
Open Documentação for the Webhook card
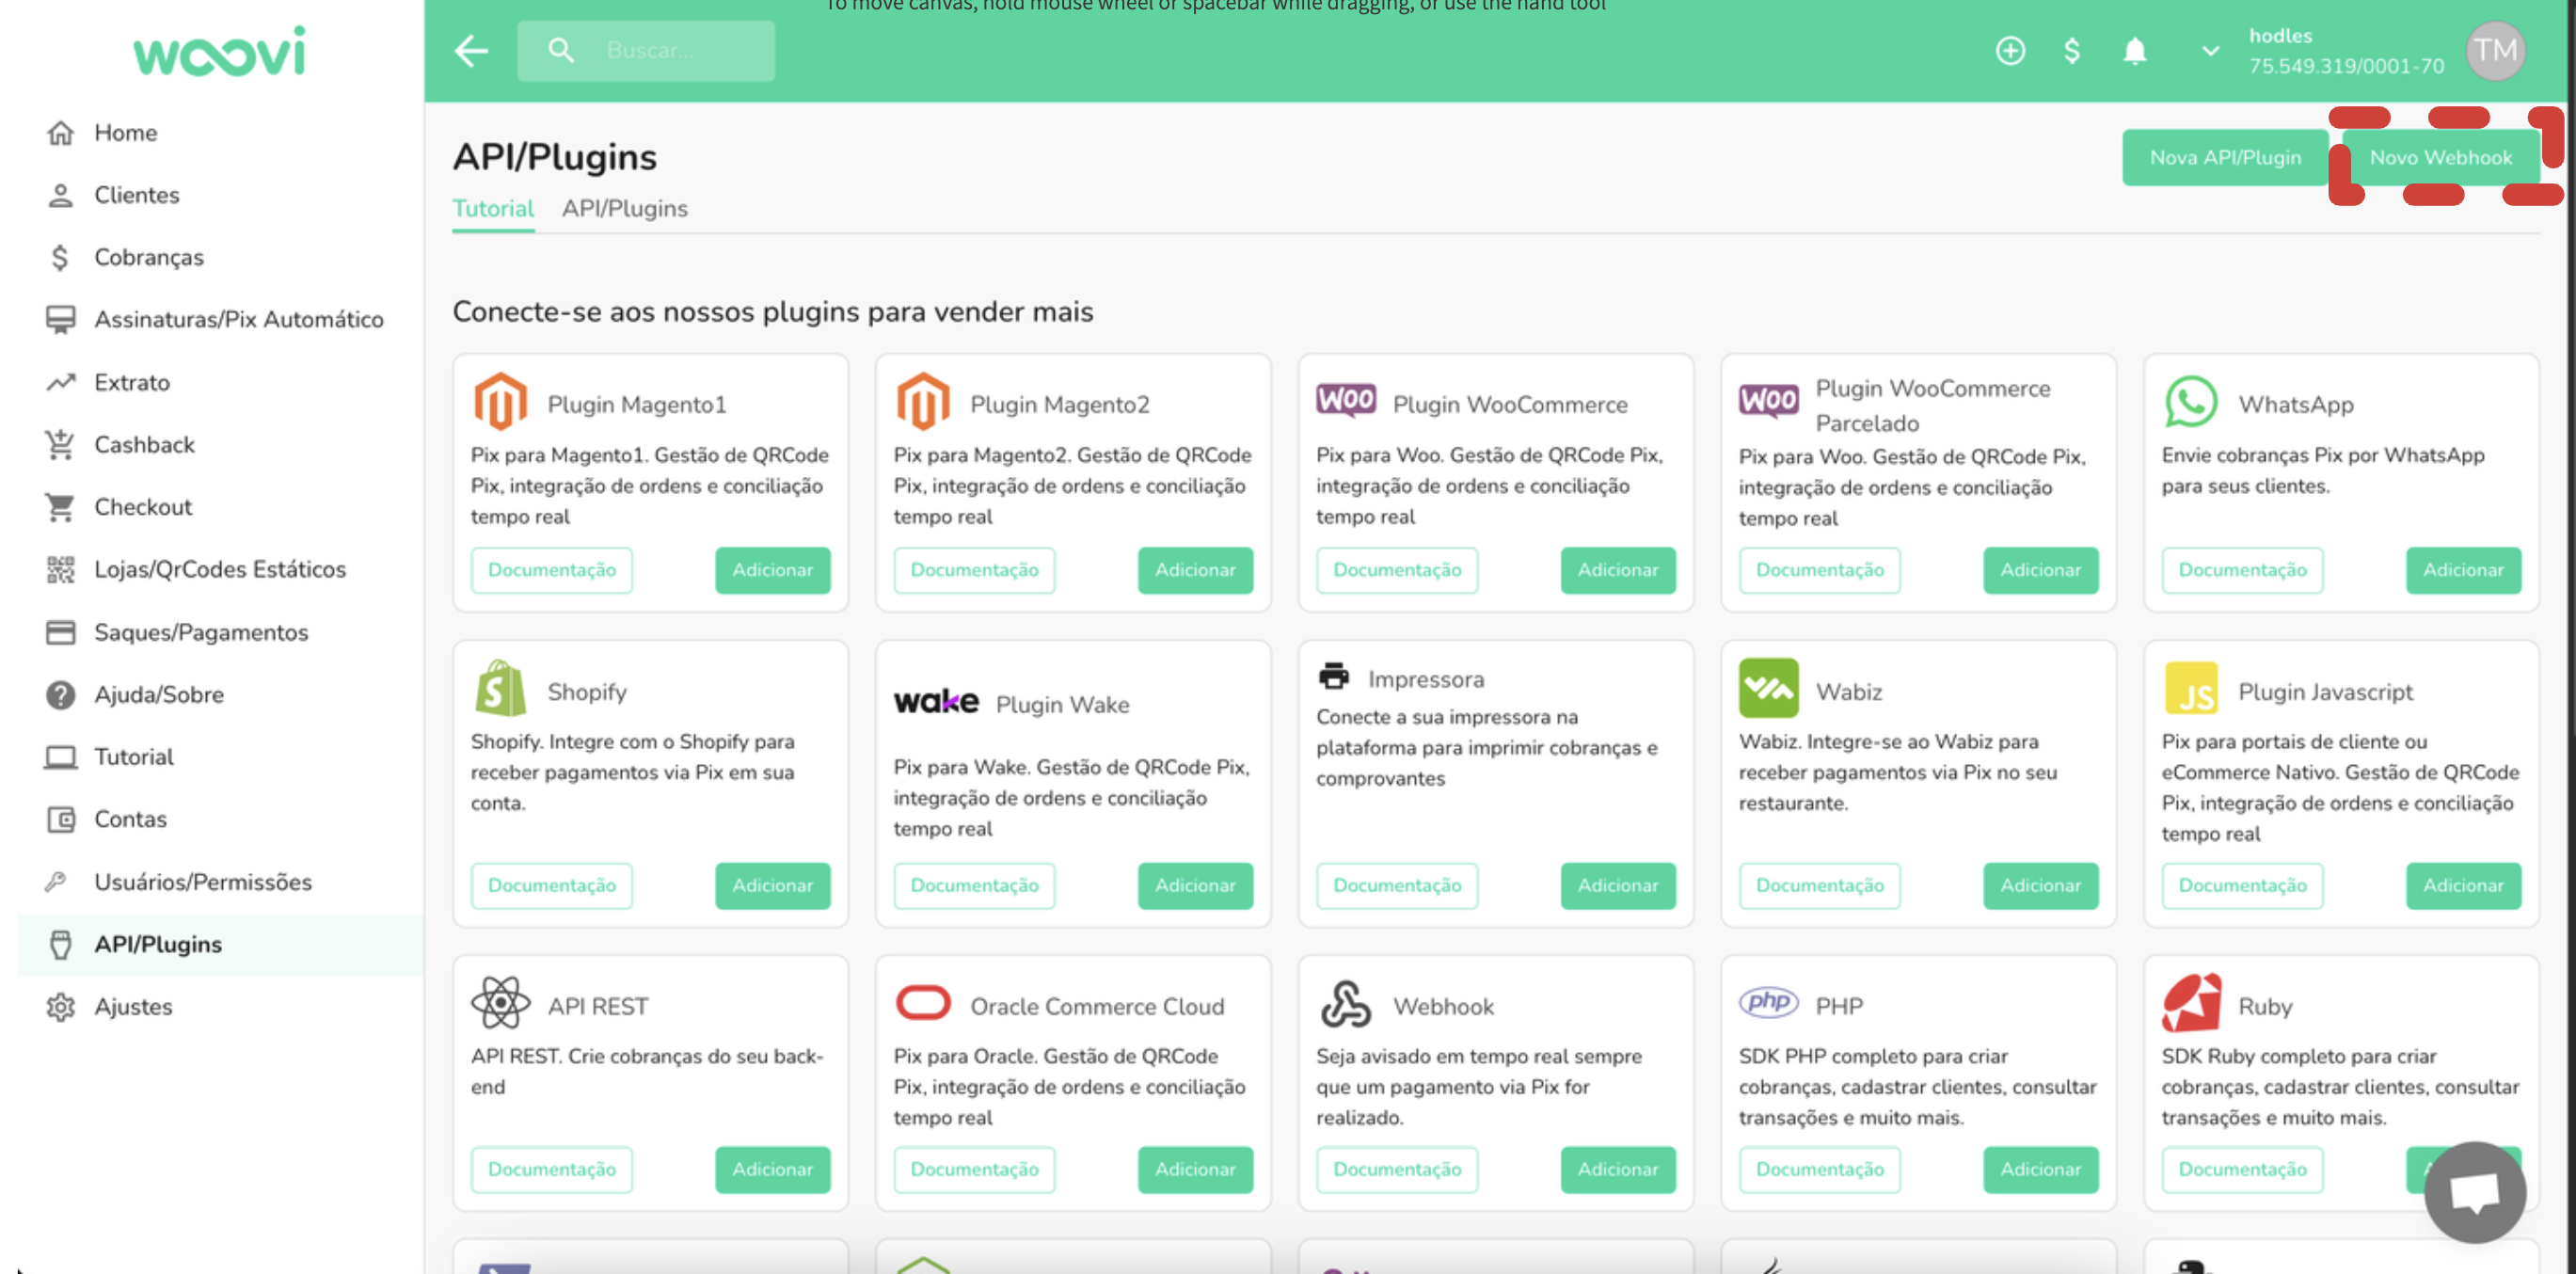[1396, 1169]
